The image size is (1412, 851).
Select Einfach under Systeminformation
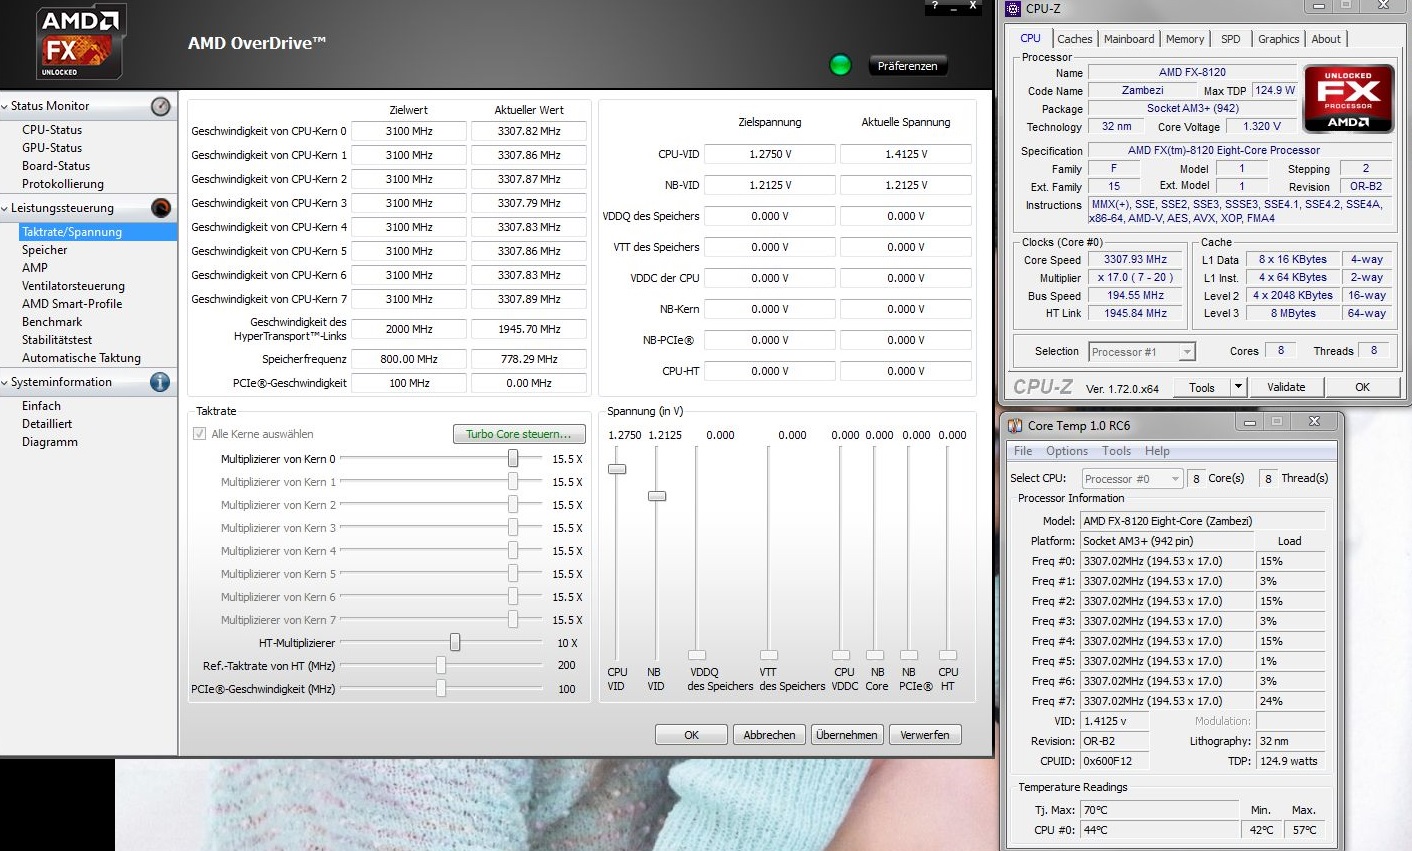(x=41, y=406)
